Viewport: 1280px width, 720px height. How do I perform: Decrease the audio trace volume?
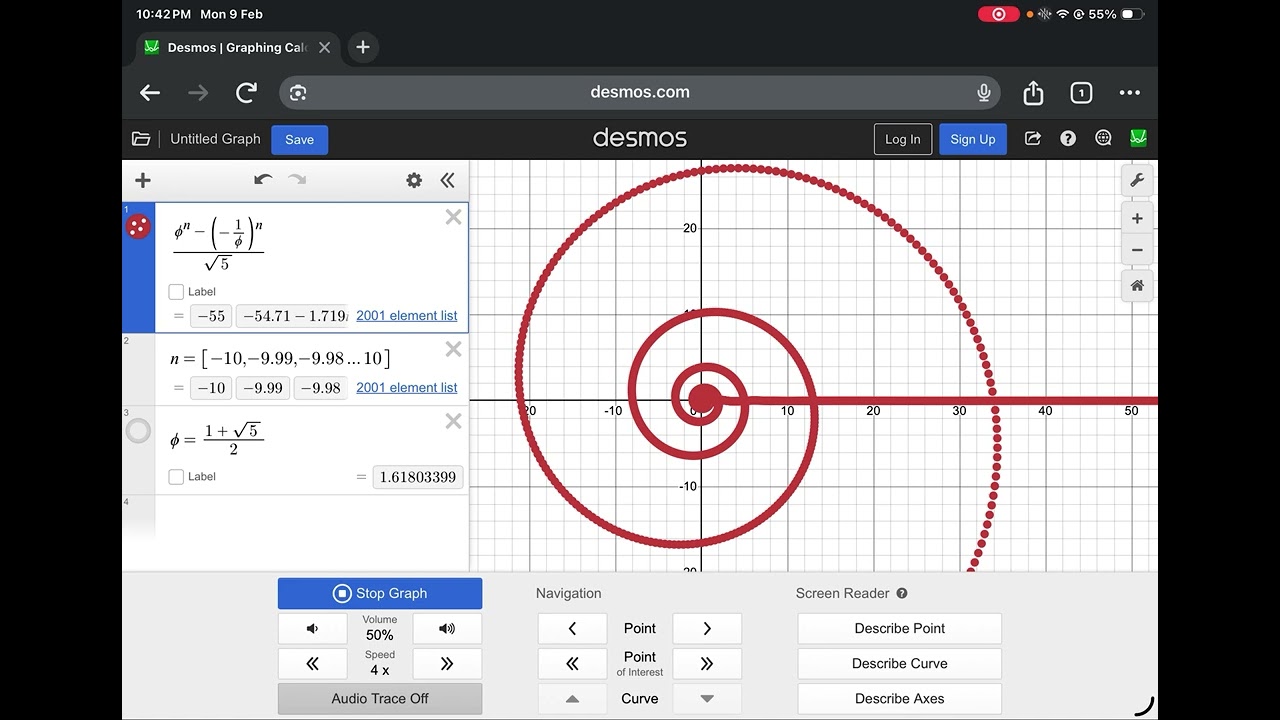pyautogui.click(x=312, y=629)
